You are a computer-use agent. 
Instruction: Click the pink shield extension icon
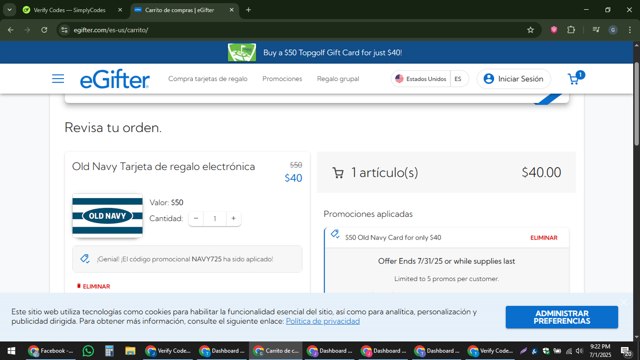tap(553, 30)
